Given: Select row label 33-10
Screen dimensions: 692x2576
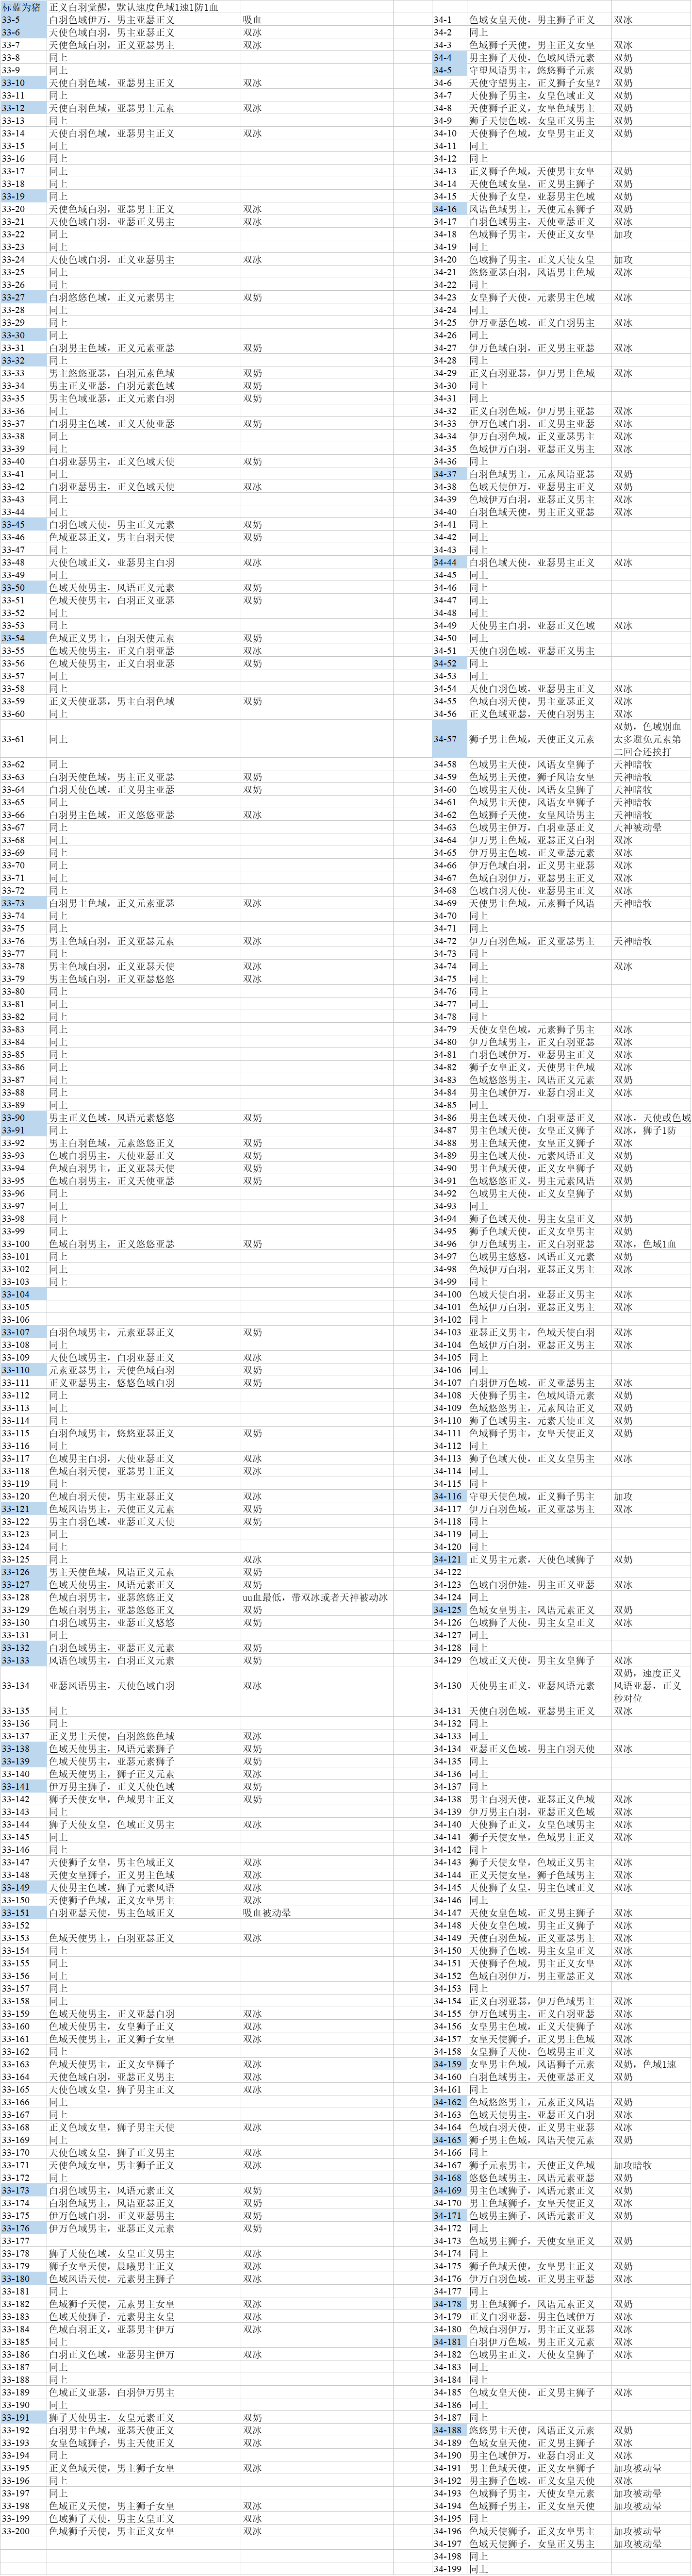Looking at the screenshot, I should click(23, 83).
